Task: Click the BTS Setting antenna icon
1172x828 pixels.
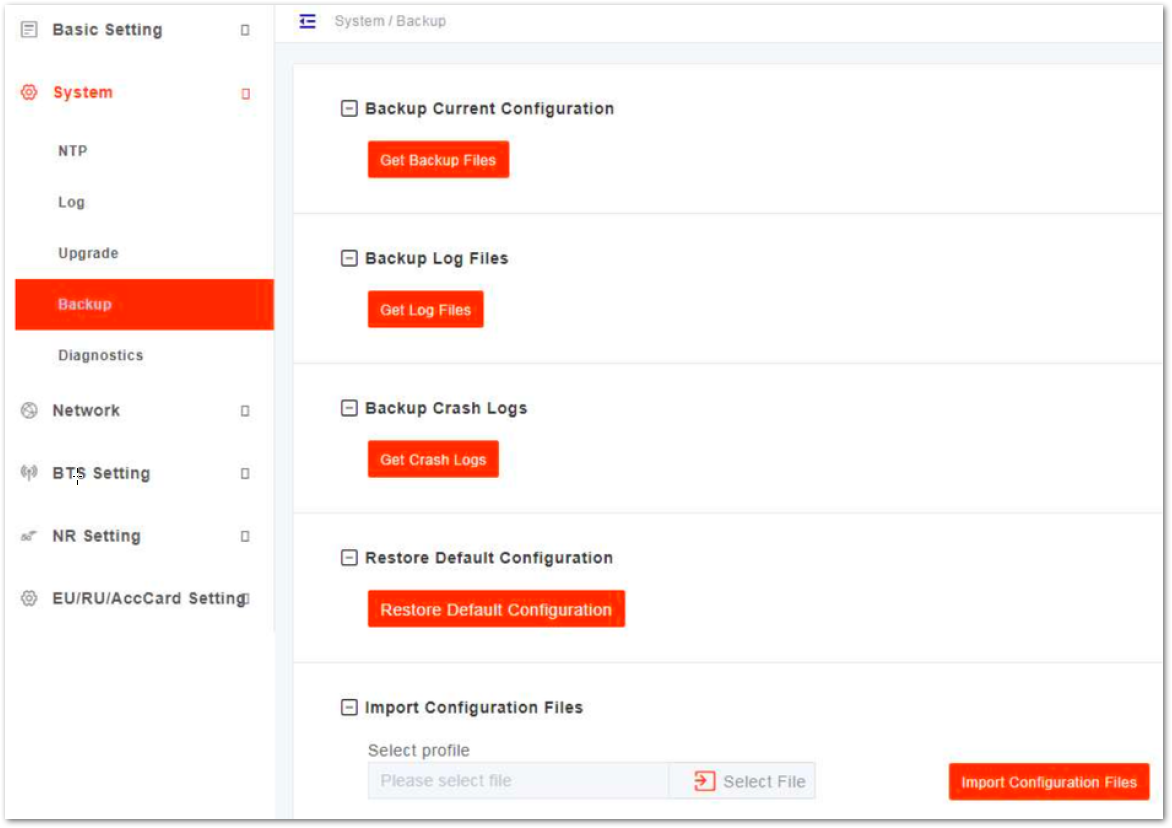Action: (x=29, y=472)
